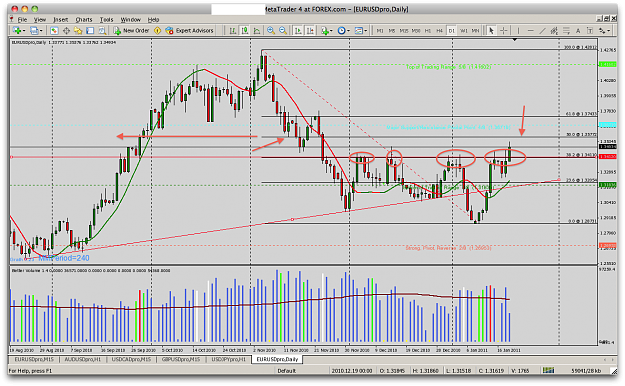Click the yellow diamond alert icon
Viewport: 625px width, 386px height.
[157, 31]
